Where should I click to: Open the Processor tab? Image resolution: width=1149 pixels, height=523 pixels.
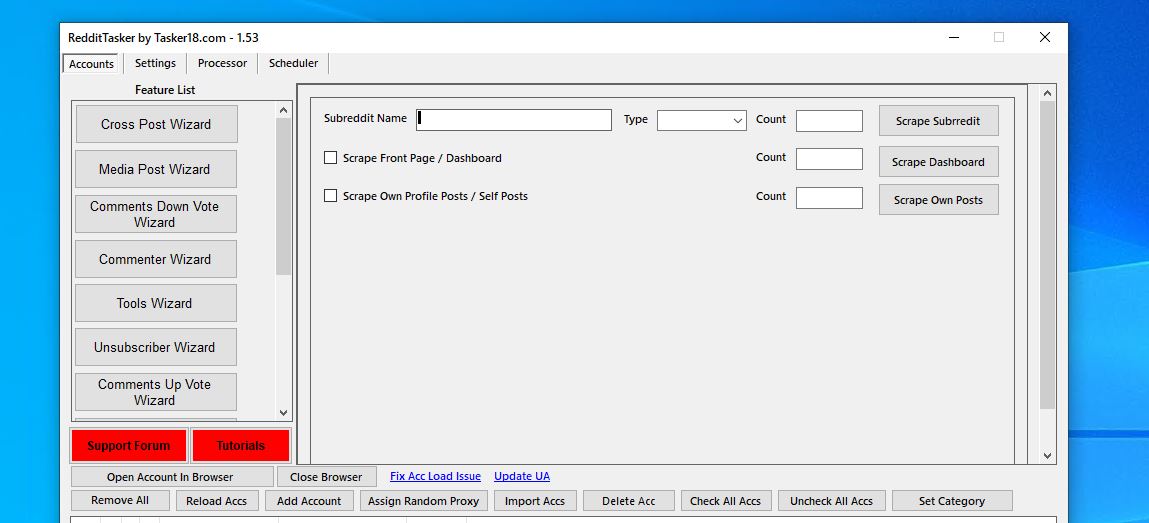coord(222,63)
